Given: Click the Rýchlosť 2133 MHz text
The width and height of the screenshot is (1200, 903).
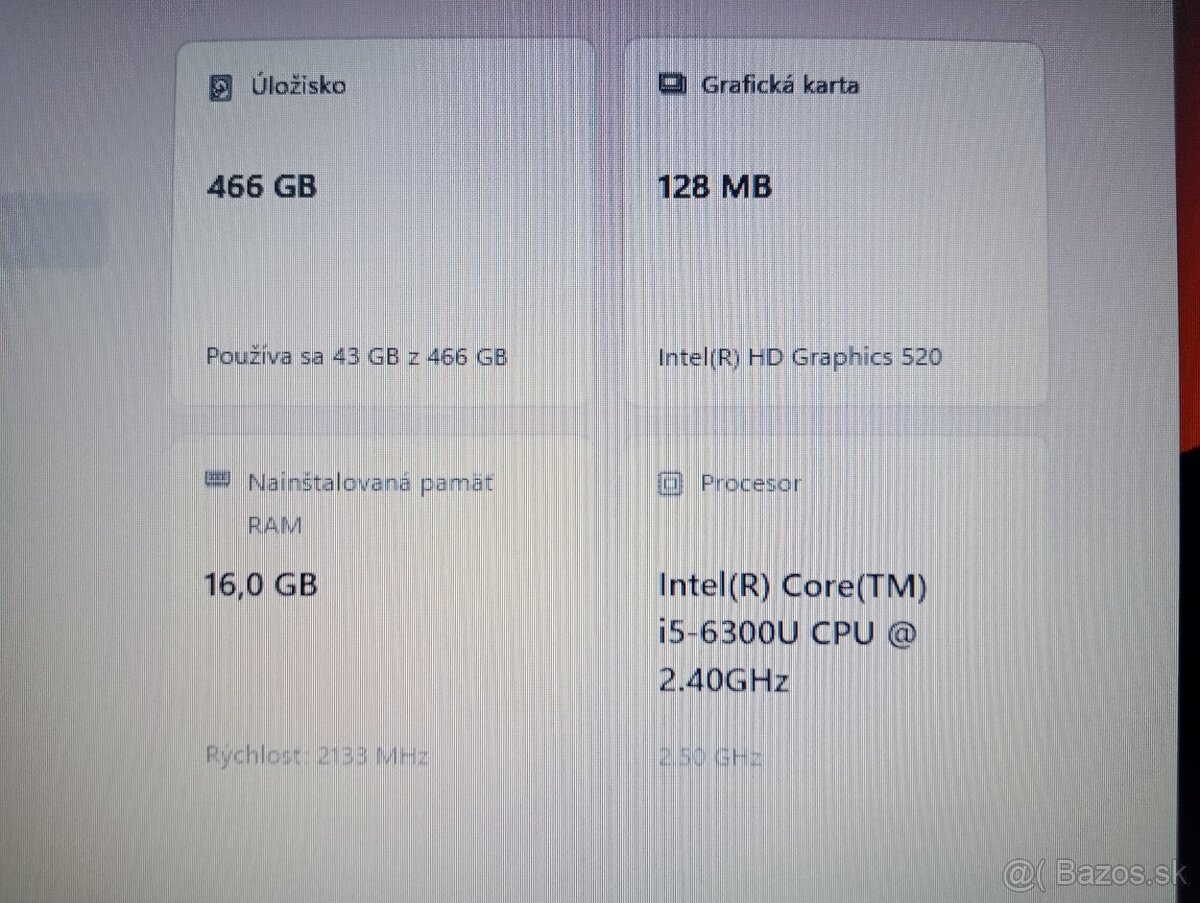Looking at the screenshot, I should (x=317, y=756).
